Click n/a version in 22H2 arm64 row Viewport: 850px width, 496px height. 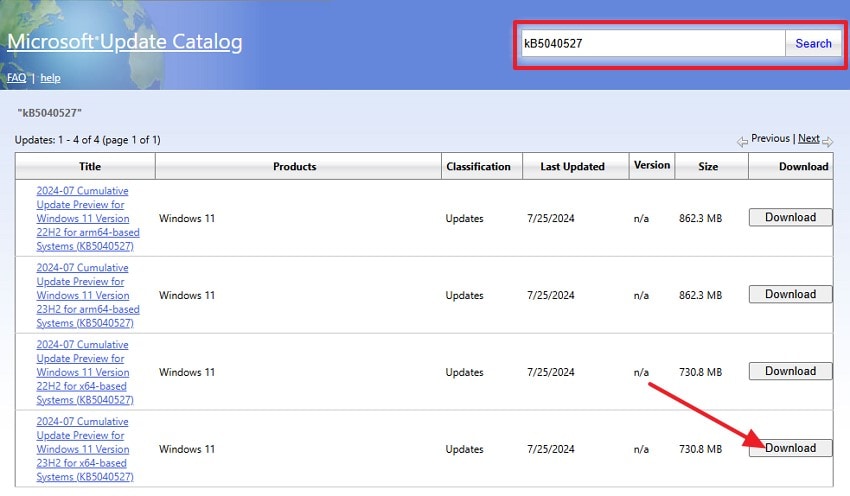coord(641,218)
